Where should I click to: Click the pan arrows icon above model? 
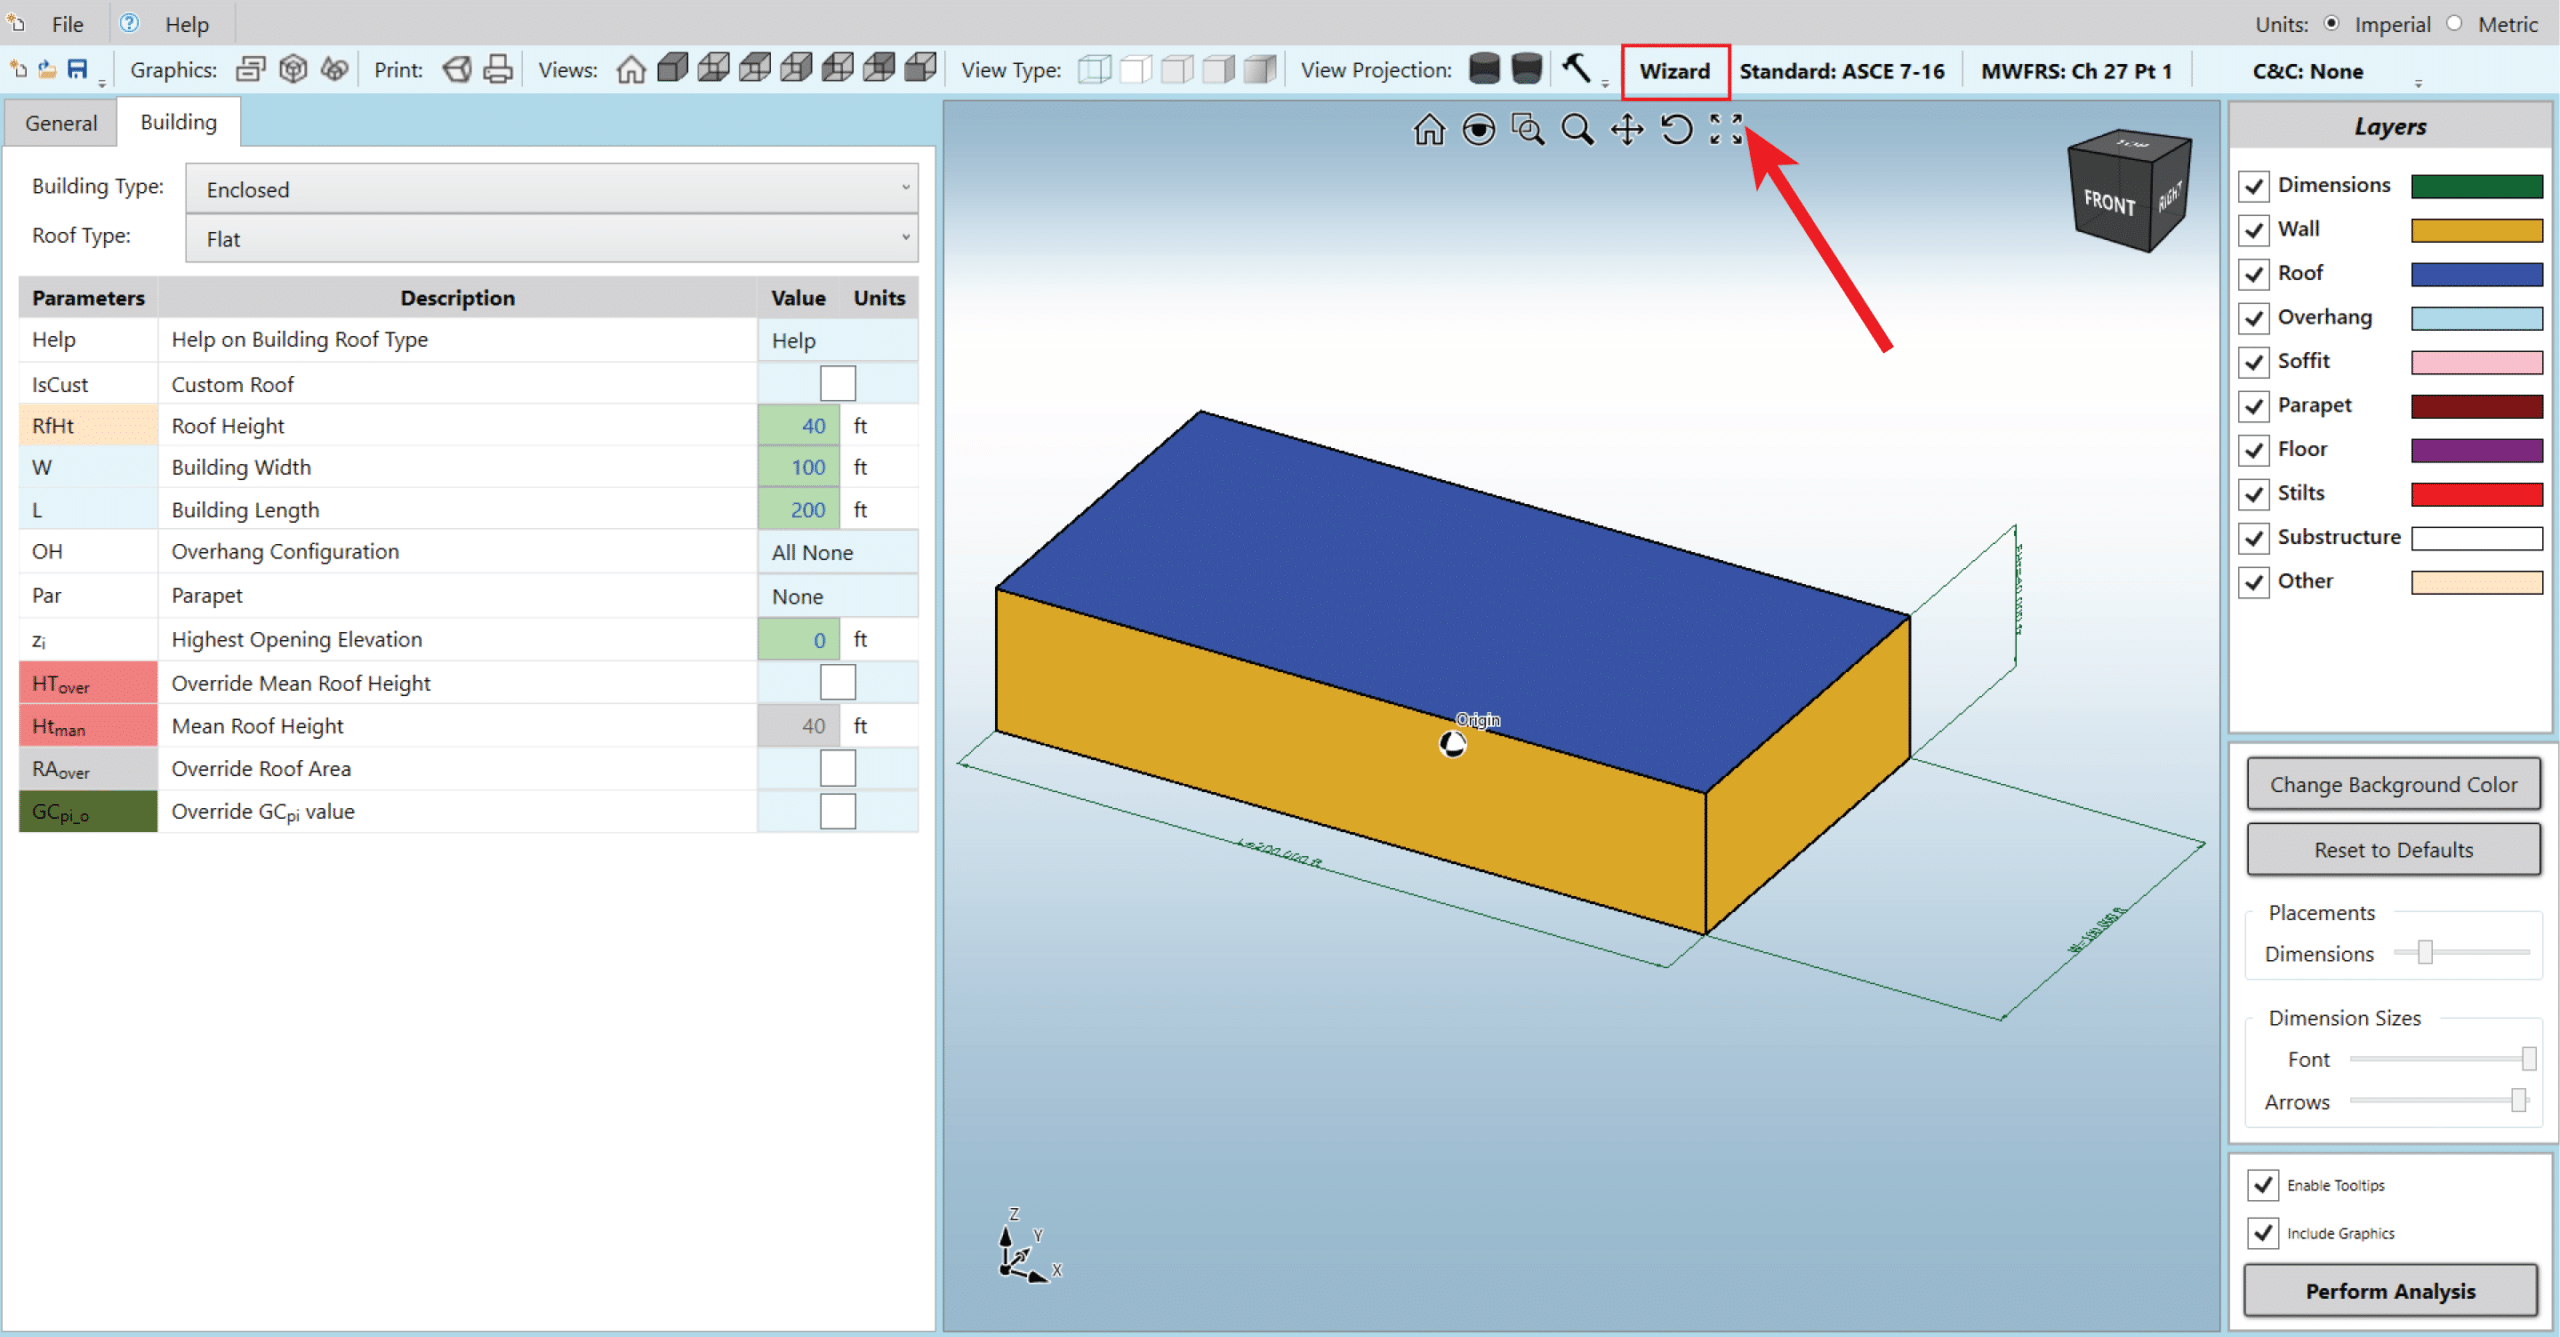(x=1627, y=129)
